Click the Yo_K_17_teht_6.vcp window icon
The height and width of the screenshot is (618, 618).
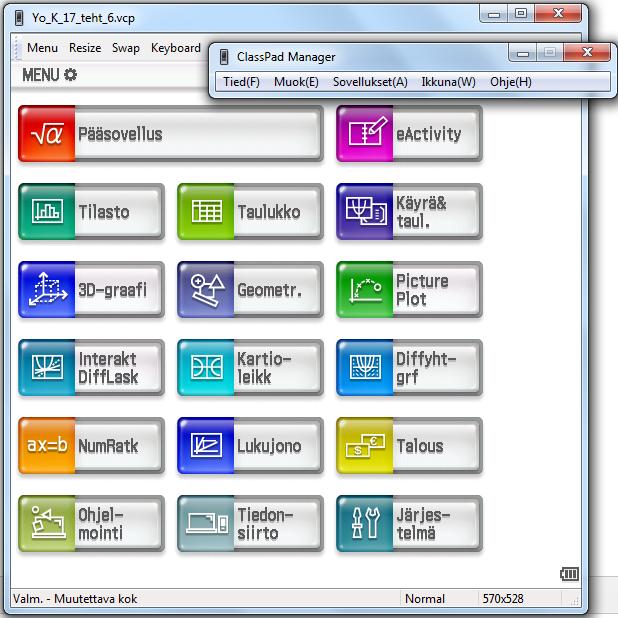(19, 18)
